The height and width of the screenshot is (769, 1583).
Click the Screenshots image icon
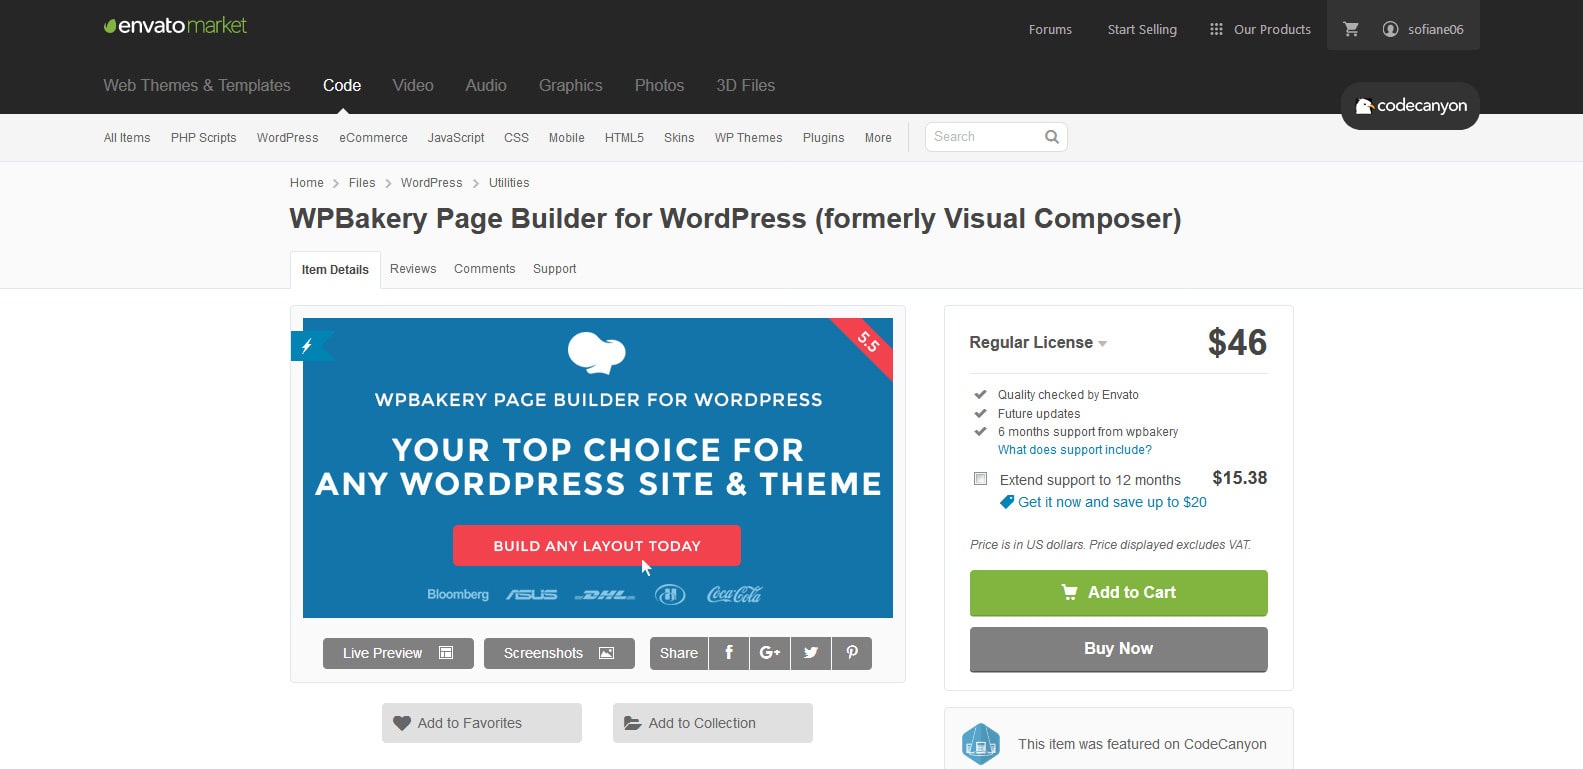click(x=606, y=653)
